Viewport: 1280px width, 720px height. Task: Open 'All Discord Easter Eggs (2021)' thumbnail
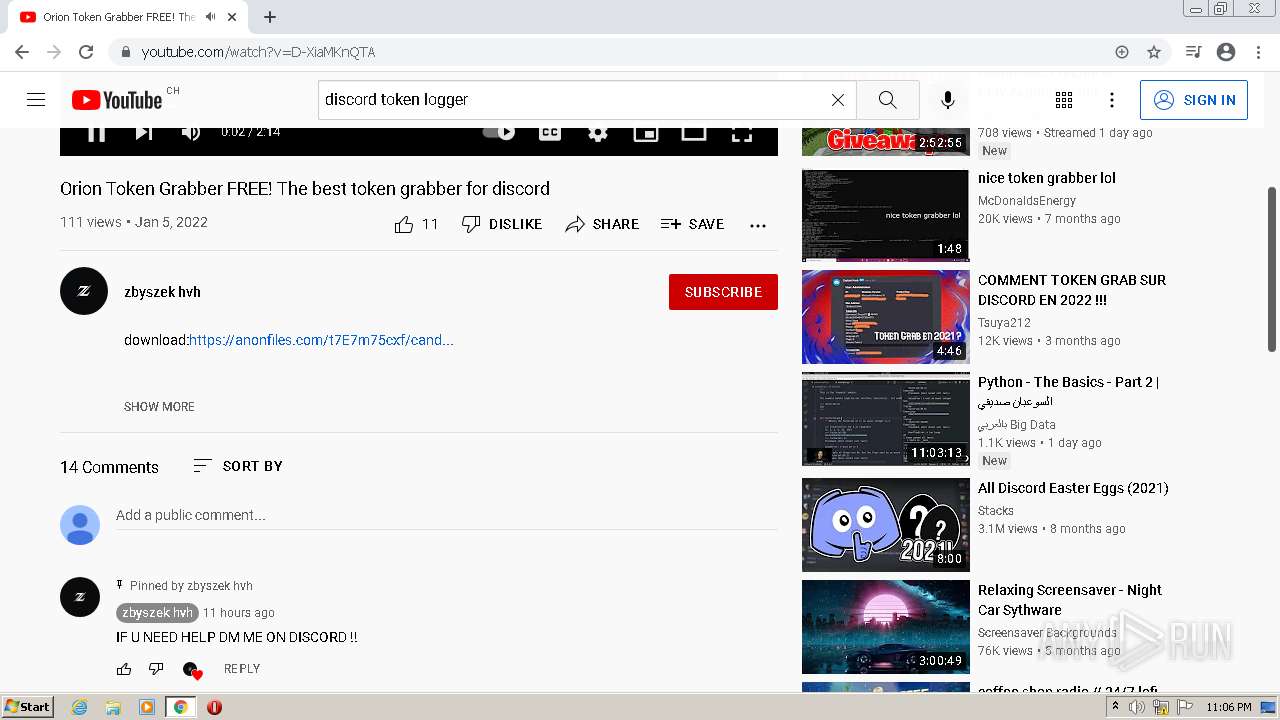[885, 525]
